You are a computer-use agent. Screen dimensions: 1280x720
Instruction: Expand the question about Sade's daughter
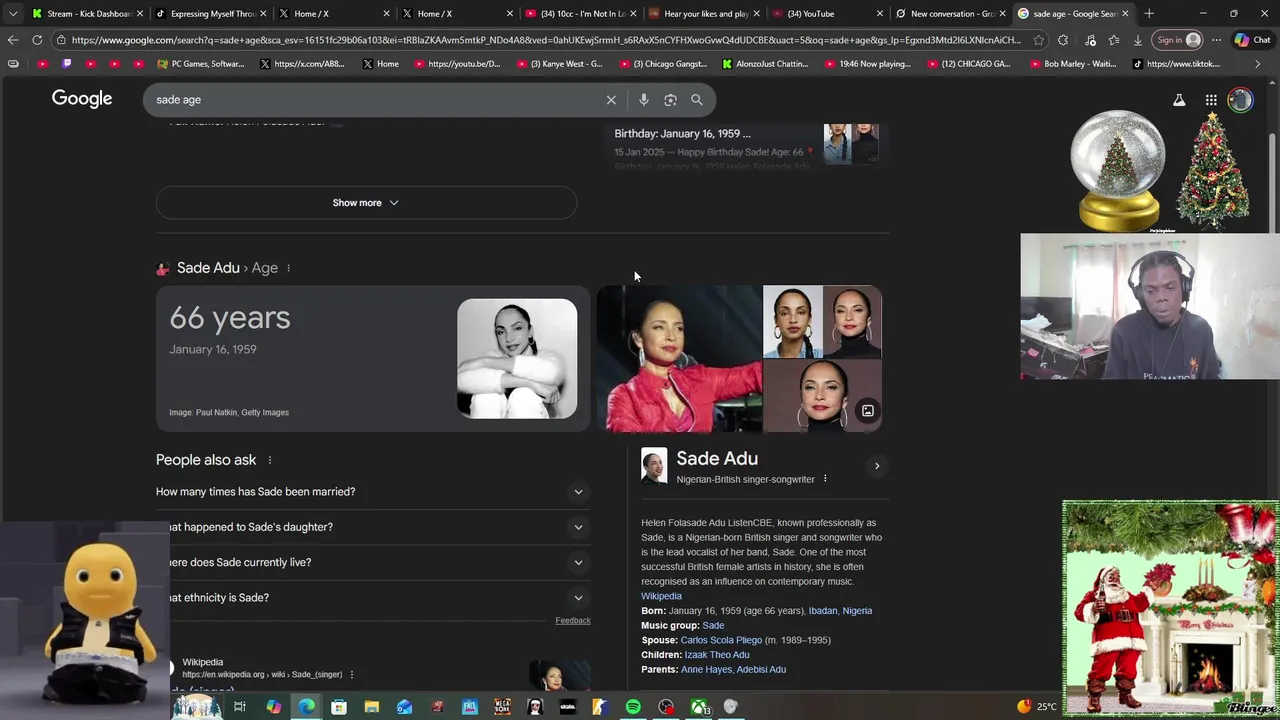373,527
